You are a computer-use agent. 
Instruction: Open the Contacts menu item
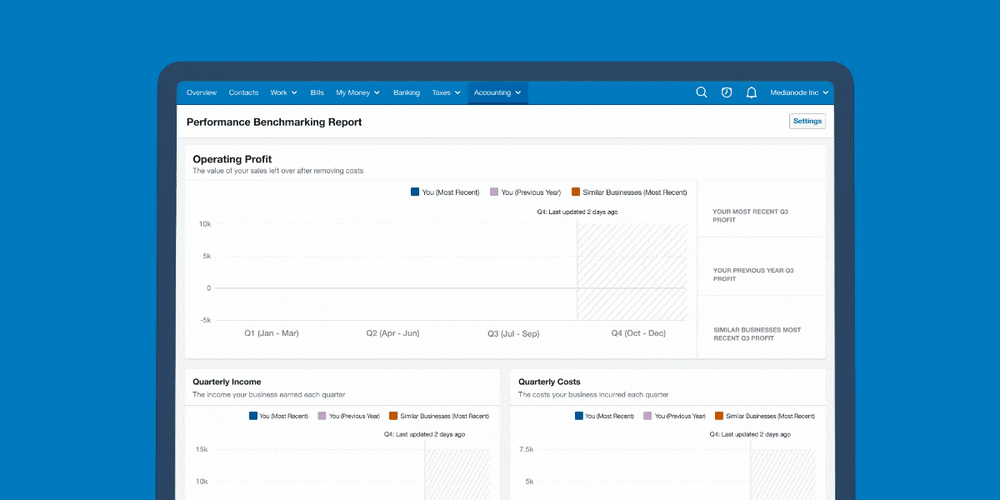244,92
